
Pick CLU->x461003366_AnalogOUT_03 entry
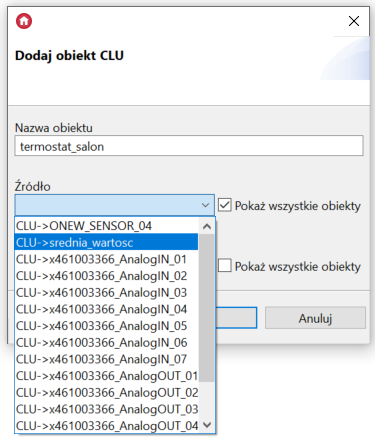(106, 409)
